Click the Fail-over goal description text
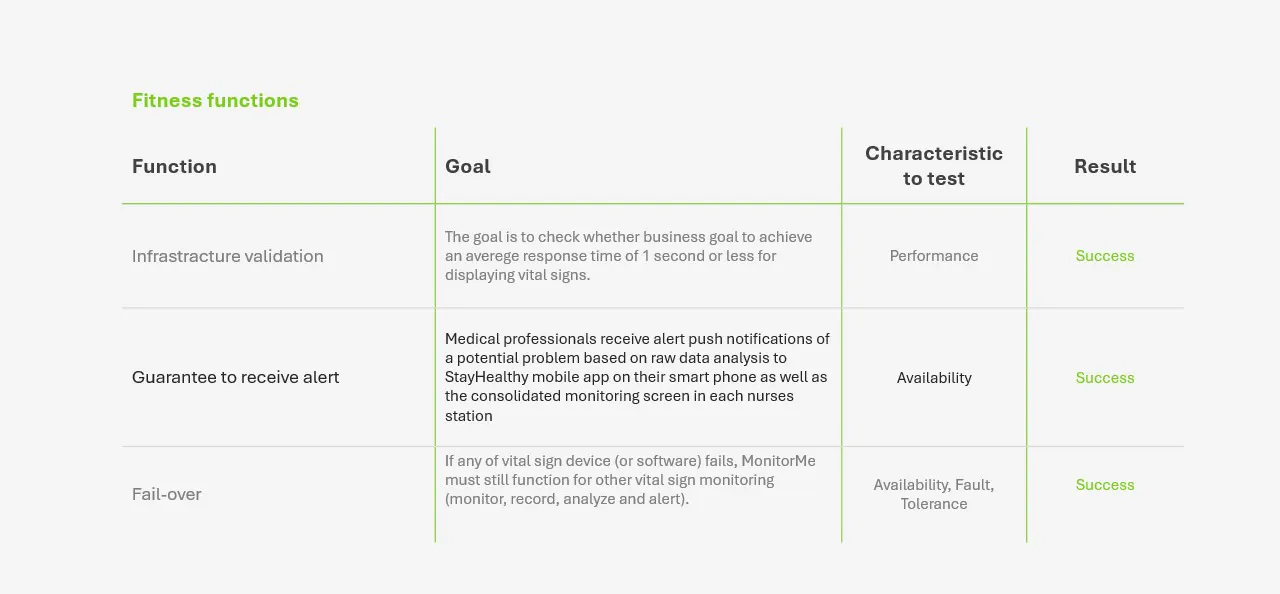This screenshot has width=1280, height=594. [630, 480]
